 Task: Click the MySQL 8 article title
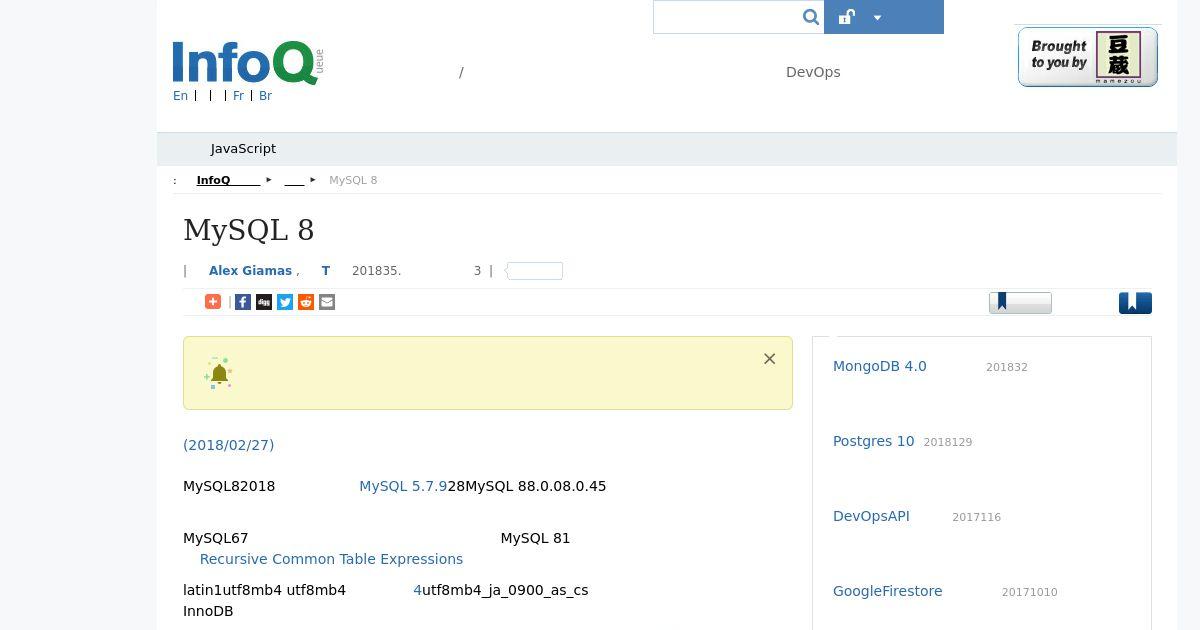249,230
